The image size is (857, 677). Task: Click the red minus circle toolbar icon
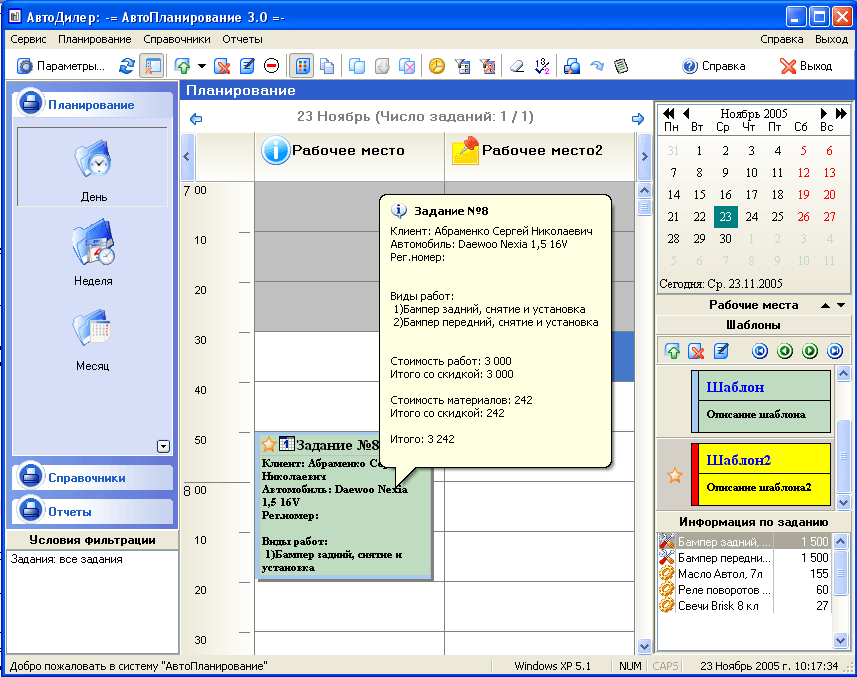pos(271,67)
